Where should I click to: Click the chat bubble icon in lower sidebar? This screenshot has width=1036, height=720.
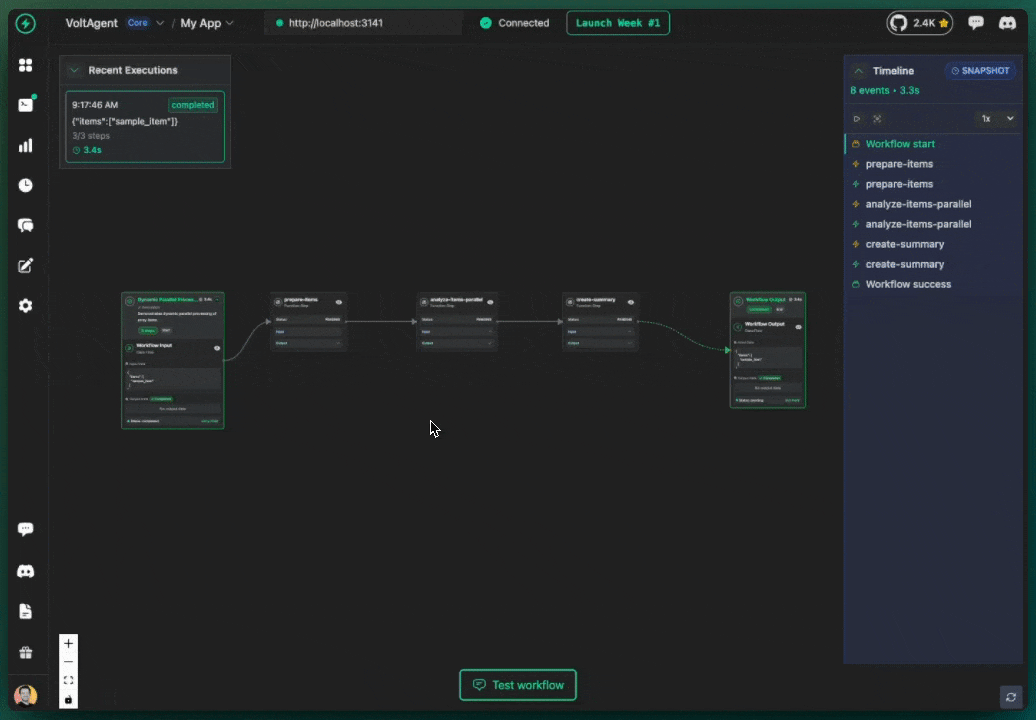[x=25, y=529]
